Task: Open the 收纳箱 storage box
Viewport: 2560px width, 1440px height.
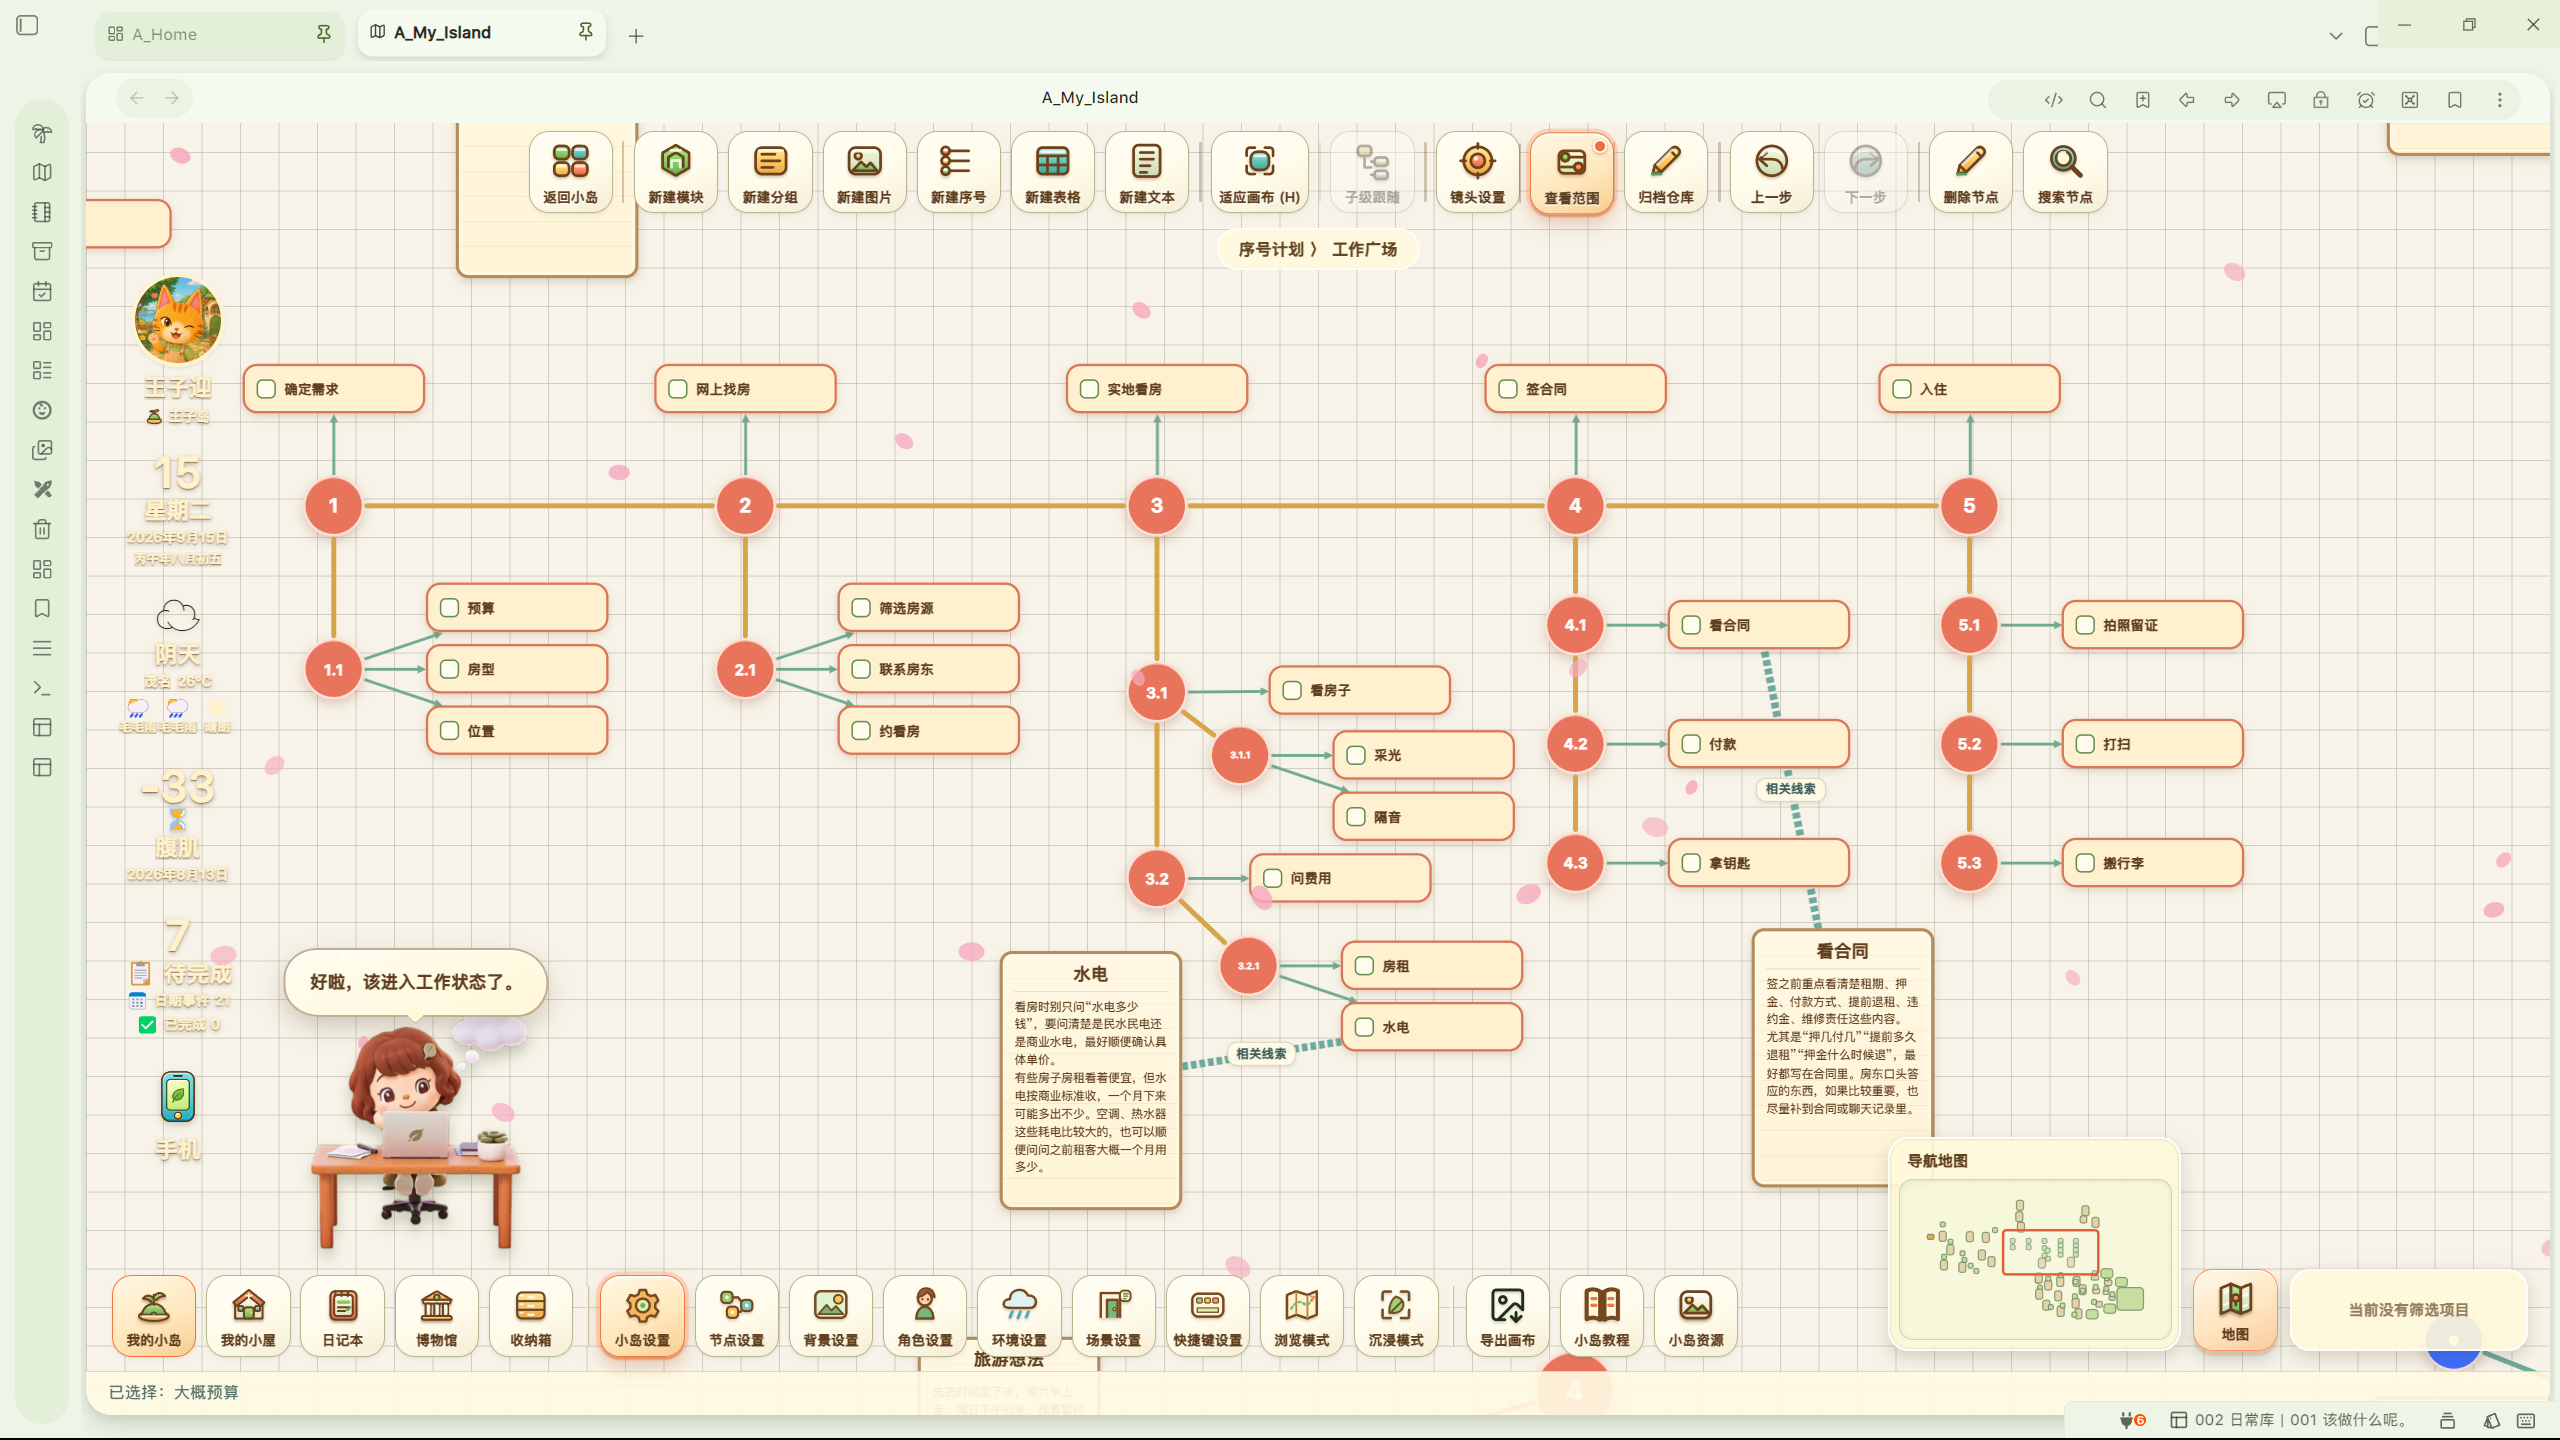Action: 531,1315
